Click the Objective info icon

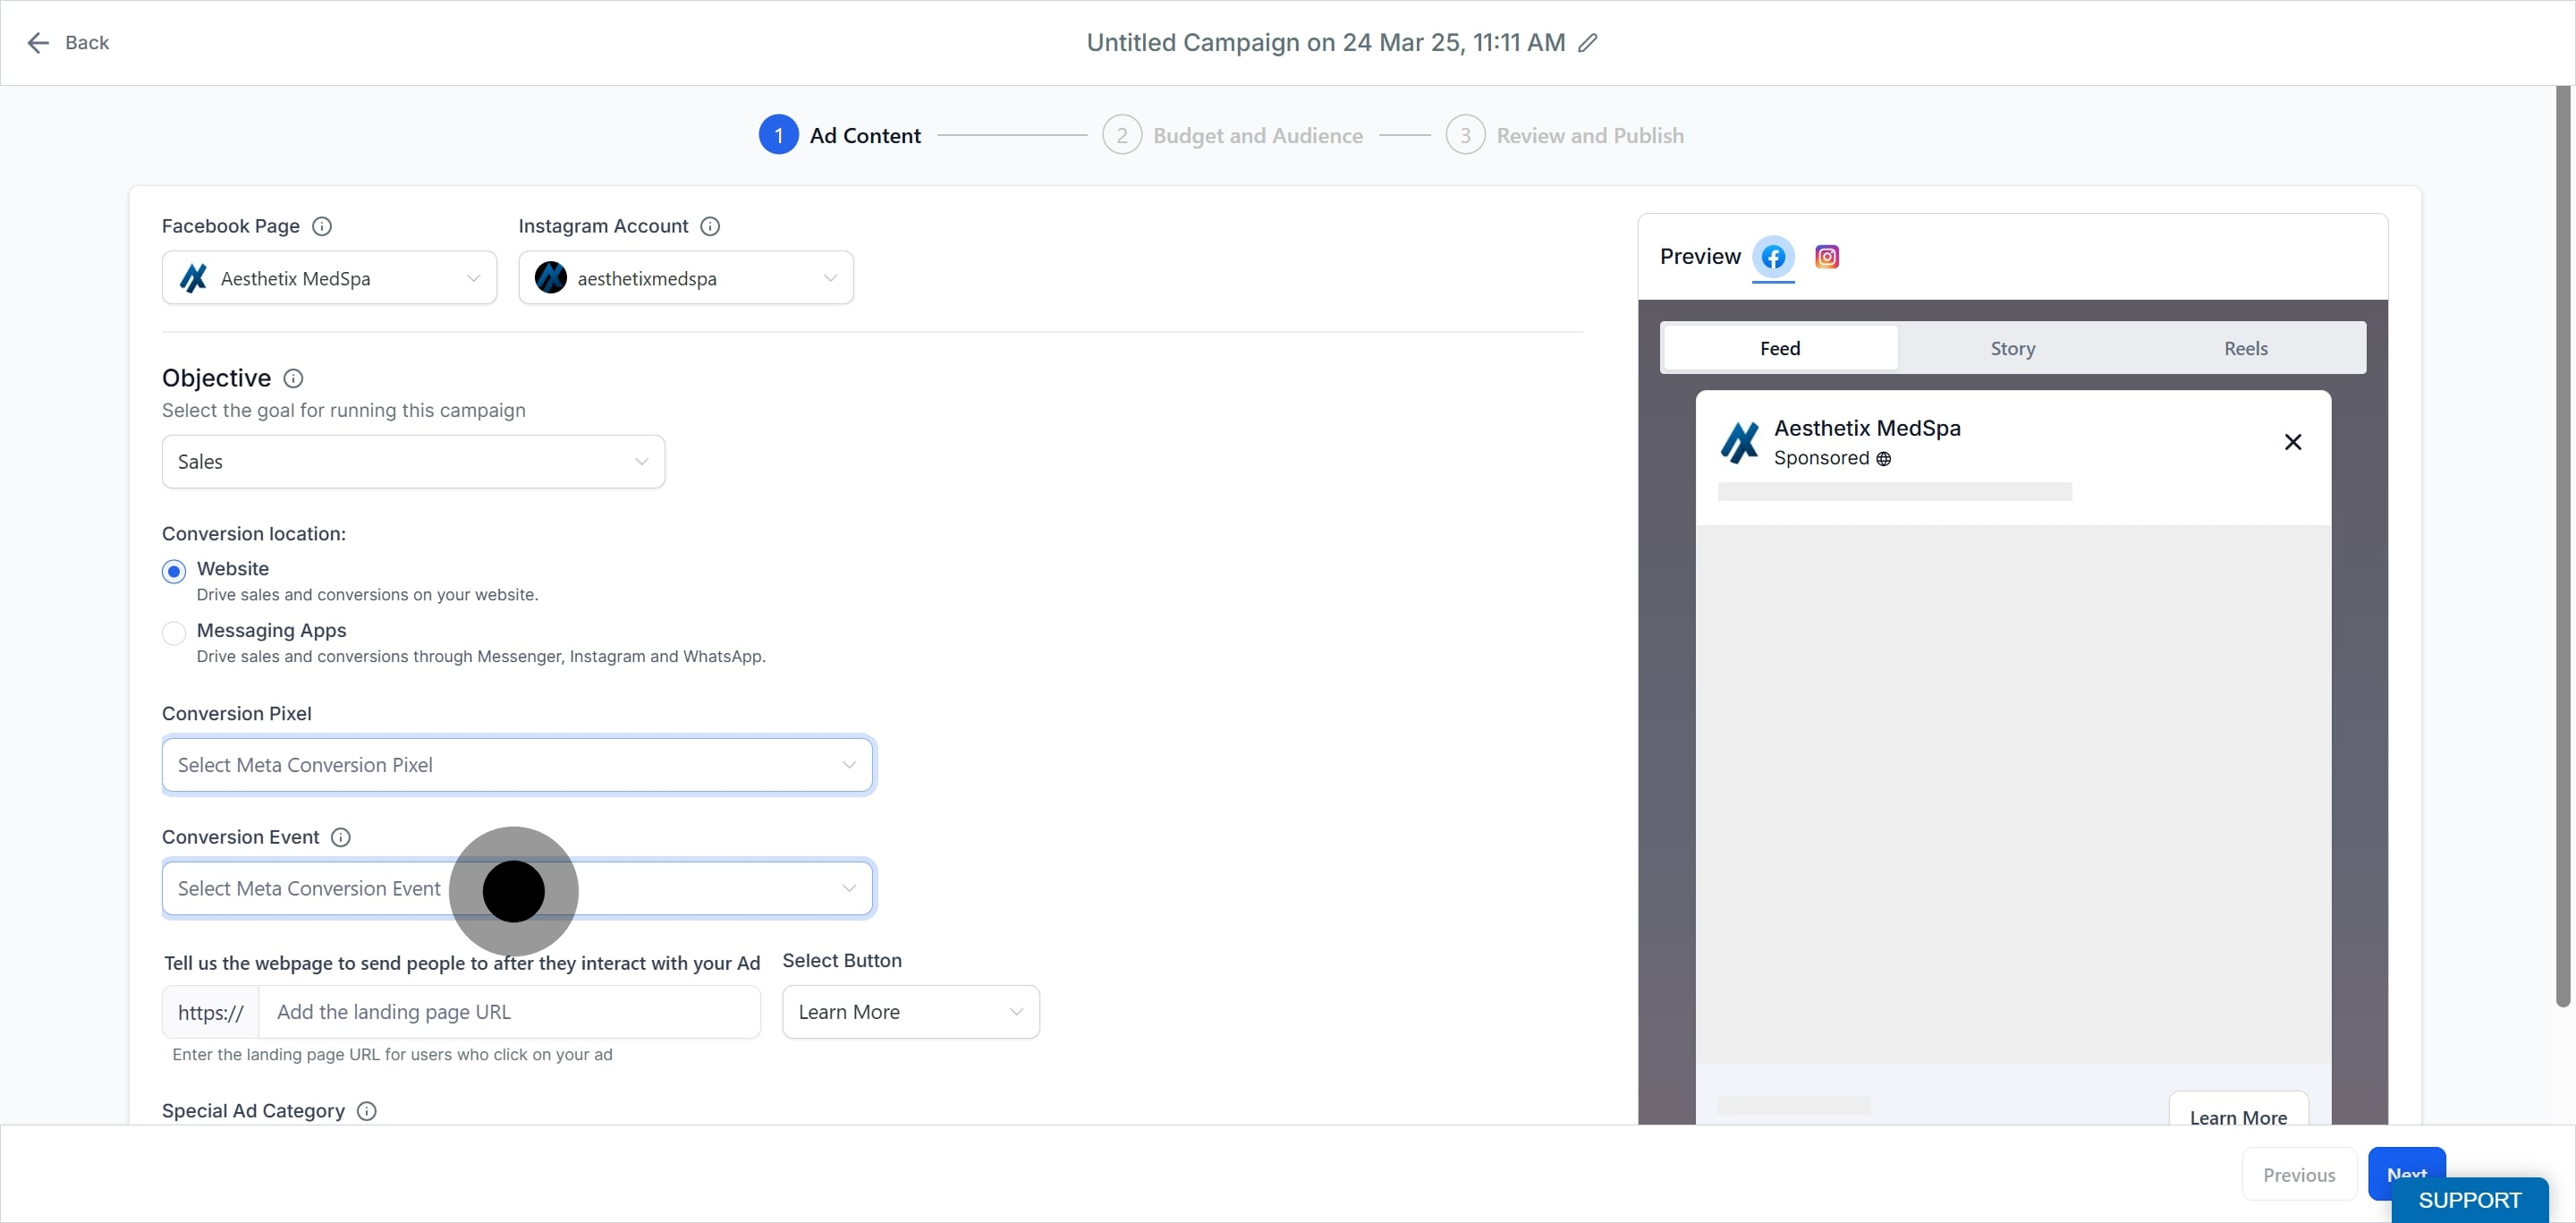[x=293, y=379]
